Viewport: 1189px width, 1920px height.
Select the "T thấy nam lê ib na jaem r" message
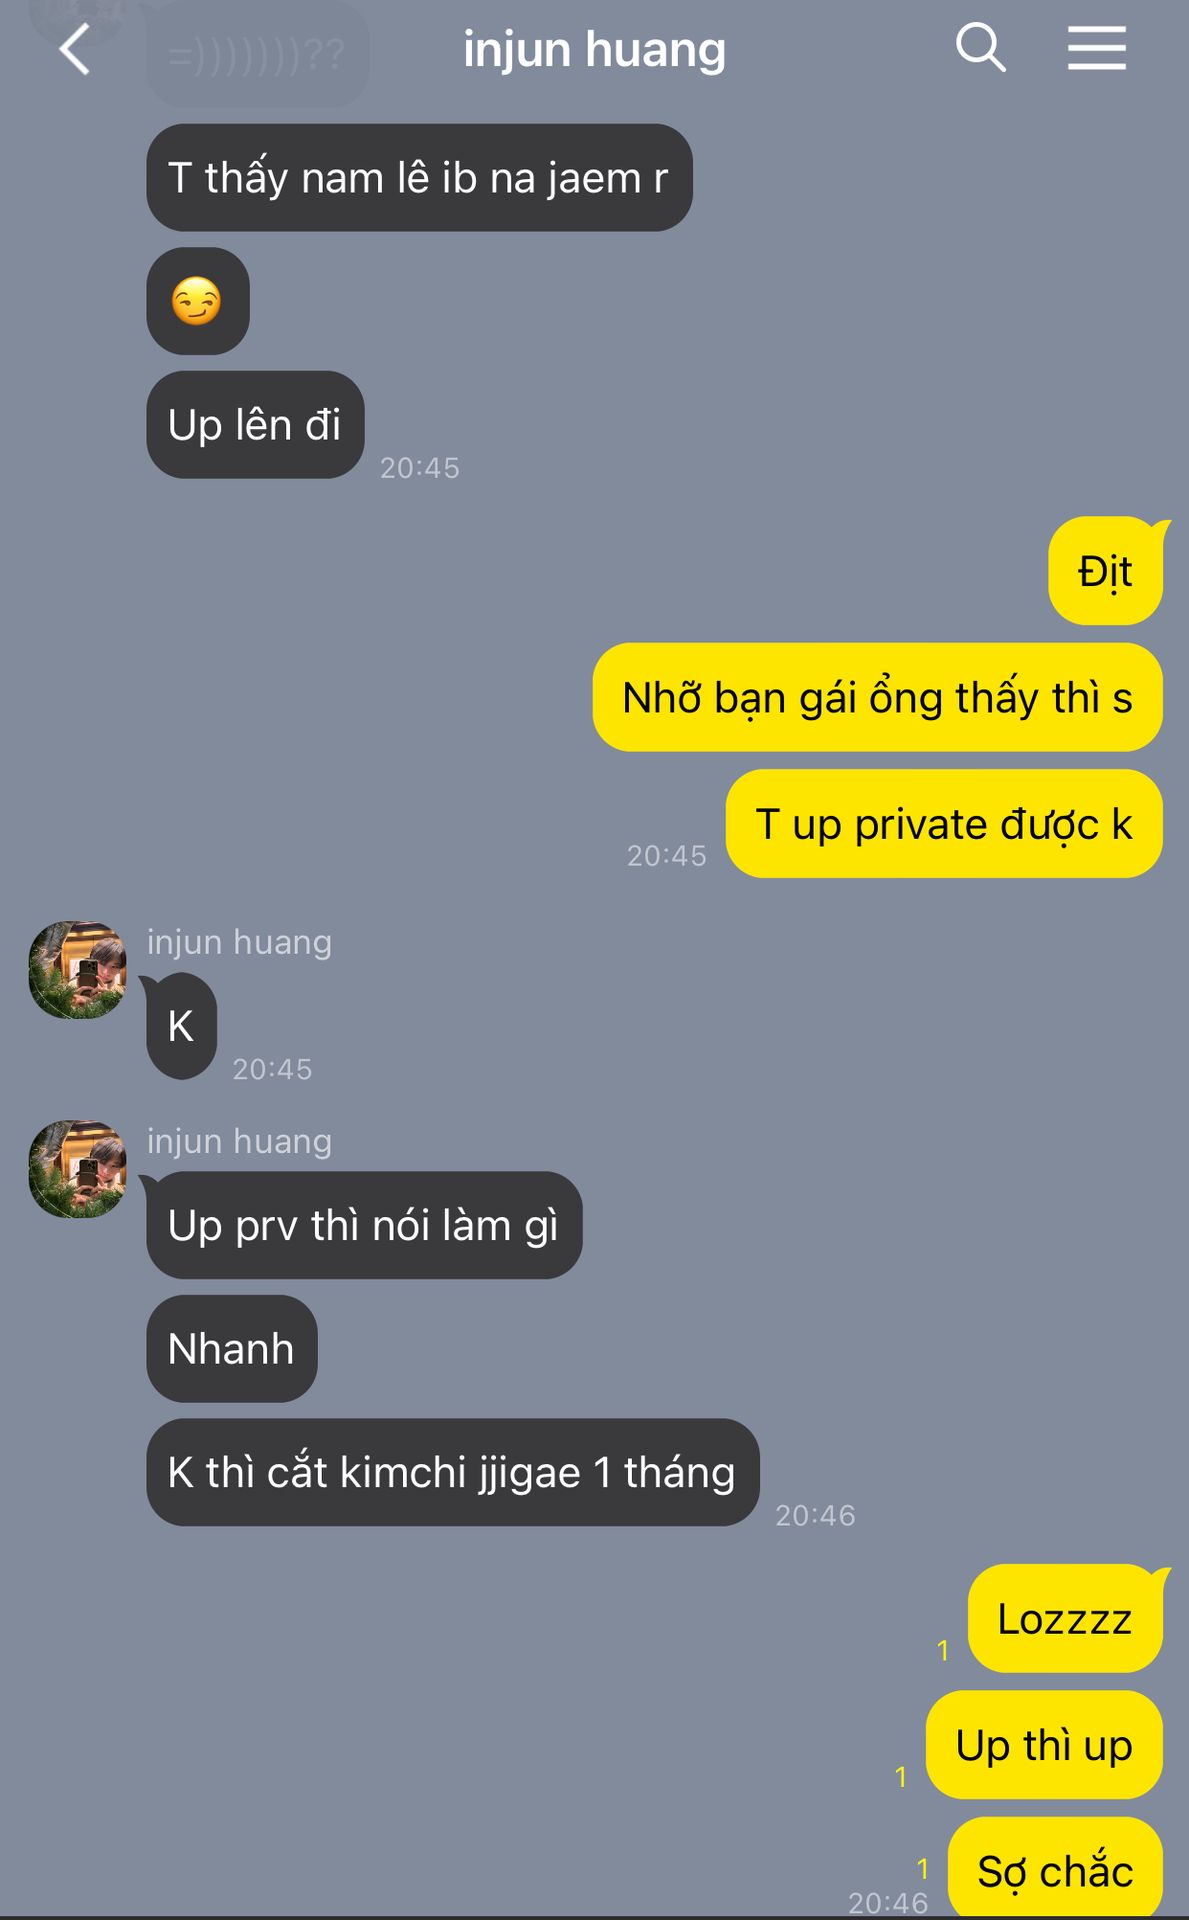[419, 178]
